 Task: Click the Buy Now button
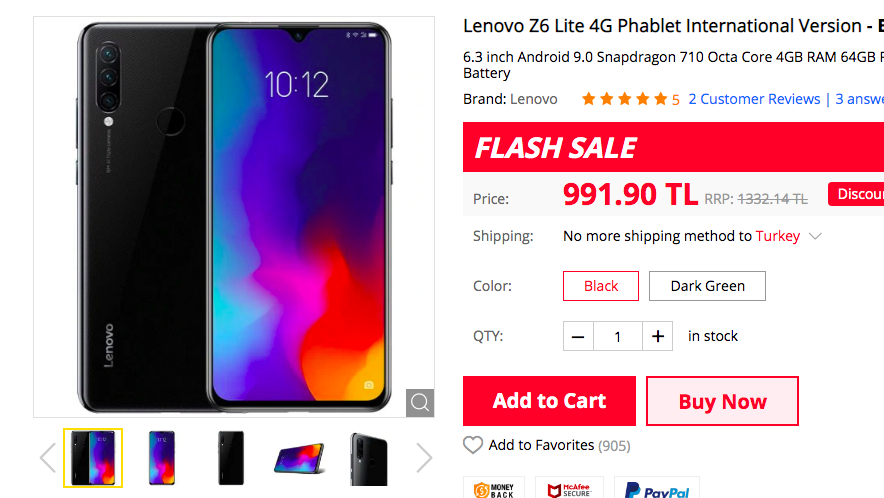[x=723, y=401]
